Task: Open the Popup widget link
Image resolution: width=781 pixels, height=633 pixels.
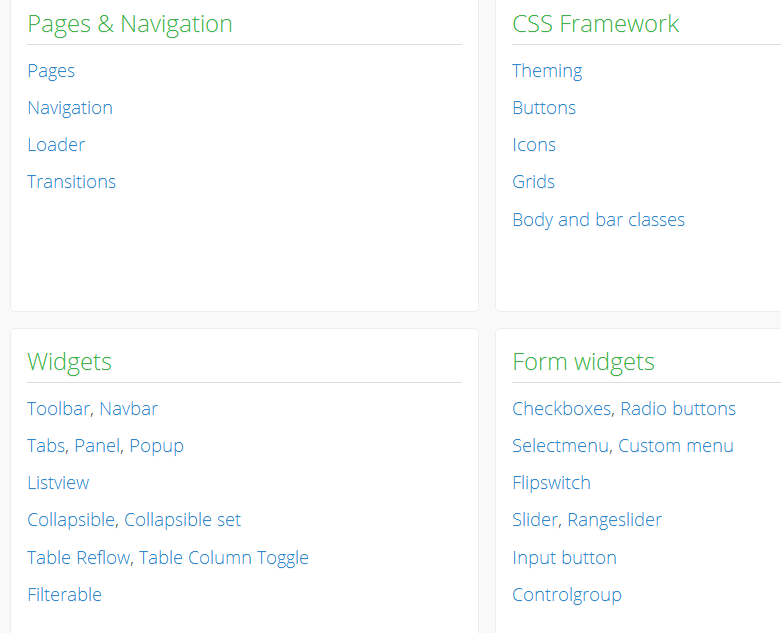Action: click(x=156, y=446)
